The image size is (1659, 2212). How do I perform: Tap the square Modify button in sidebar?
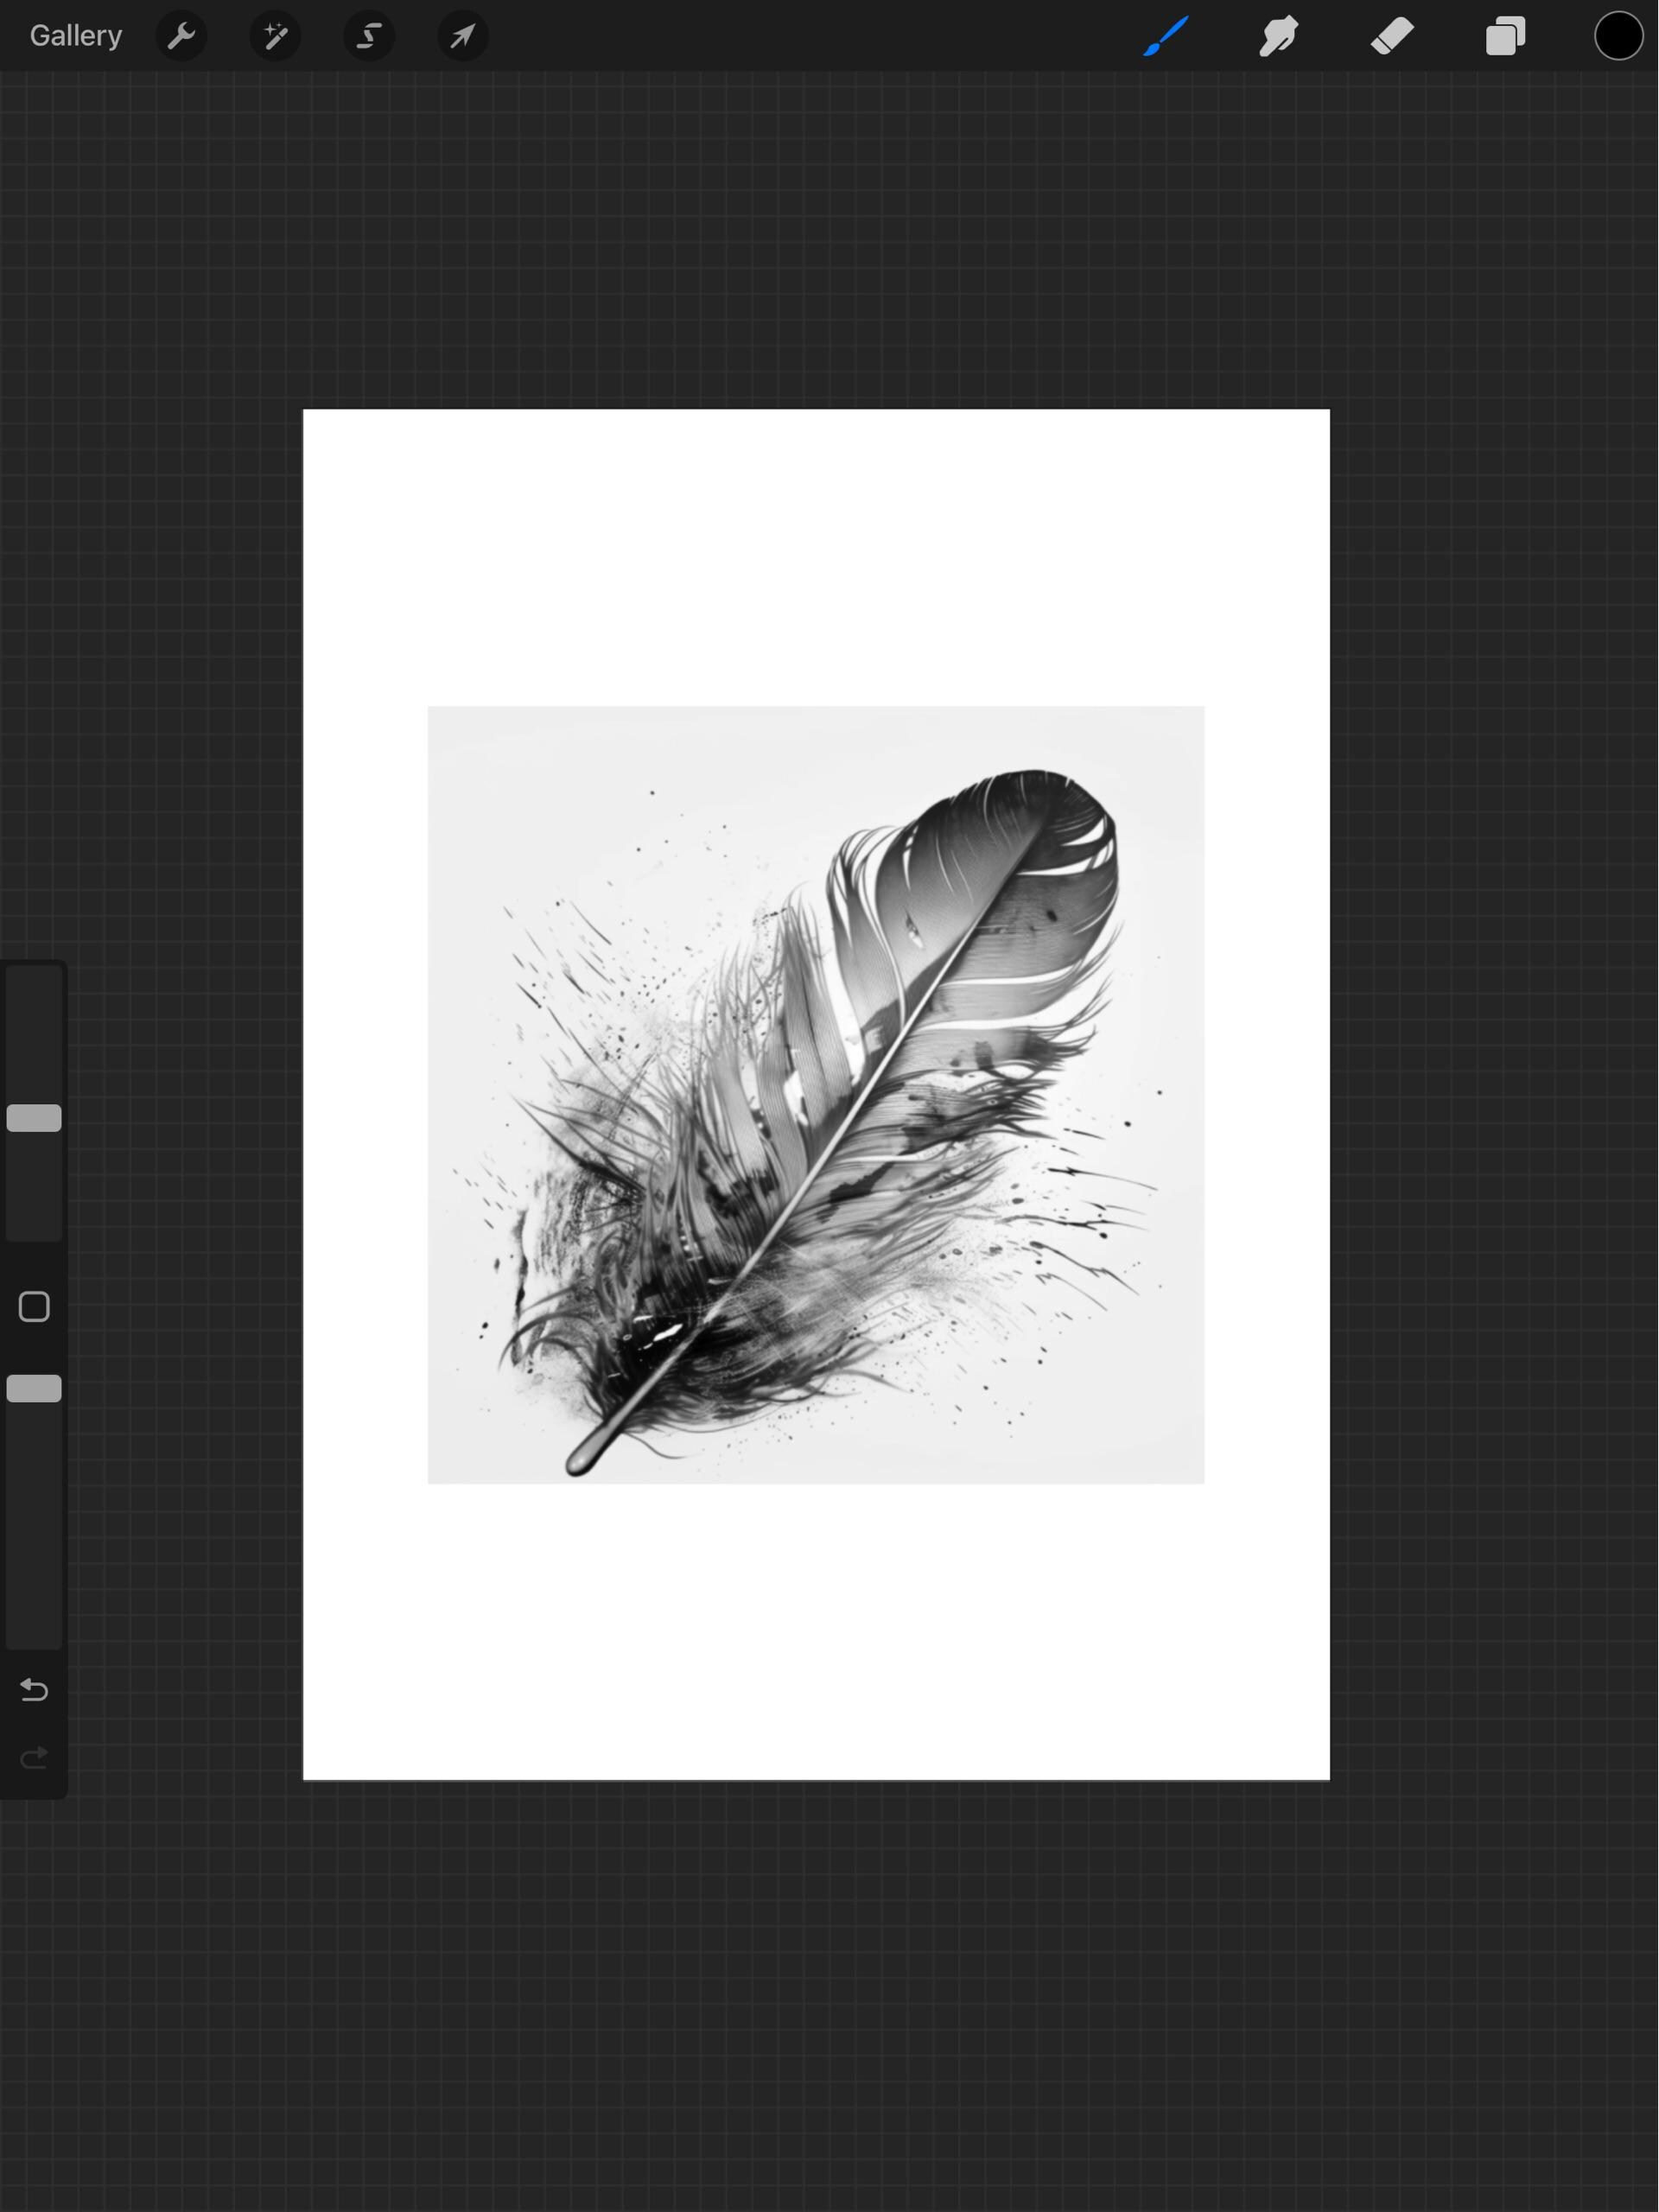[x=34, y=1307]
